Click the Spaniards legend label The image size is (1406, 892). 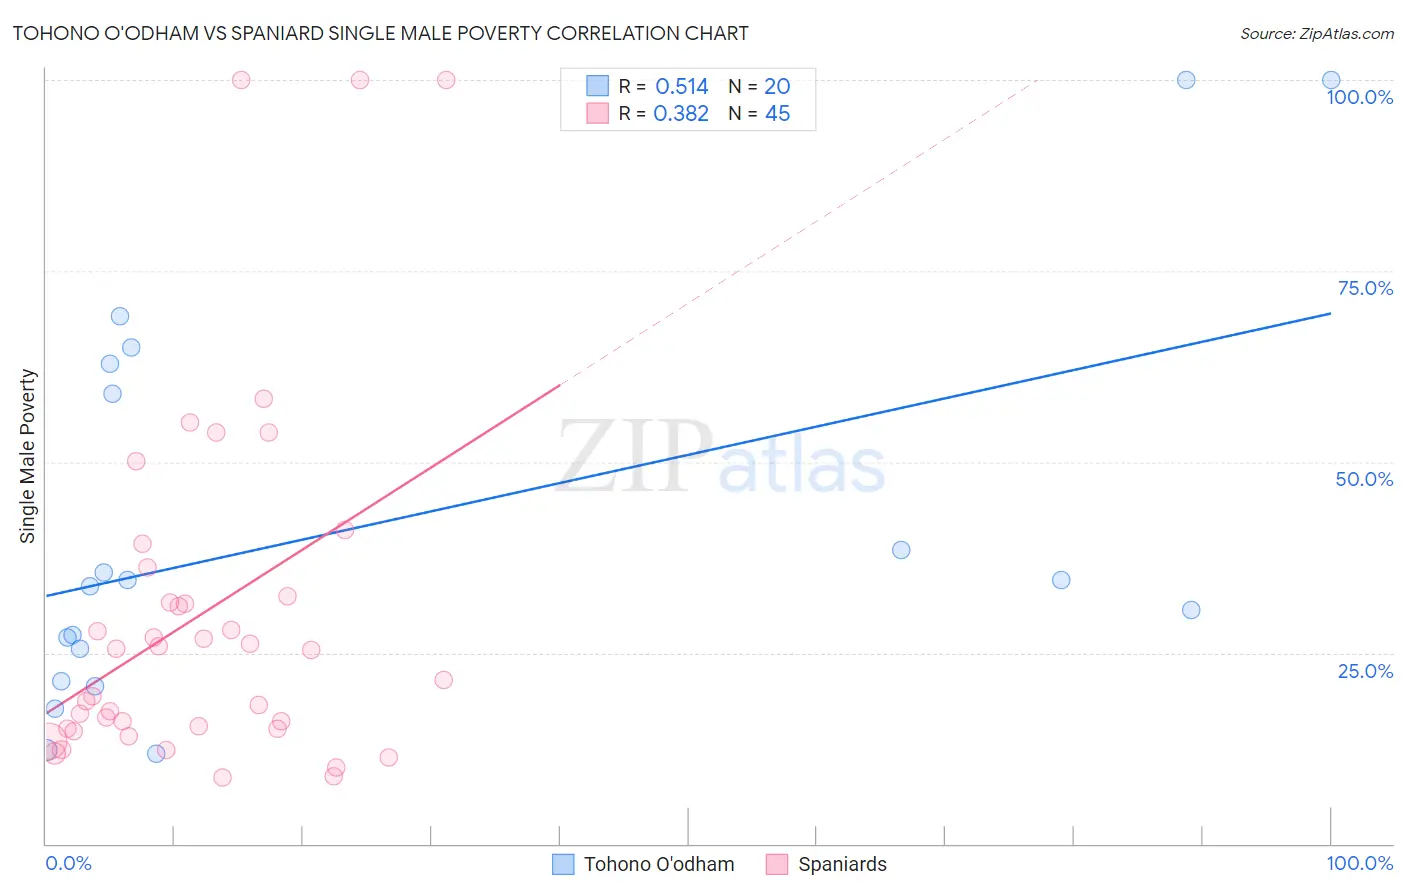tap(842, 864)
